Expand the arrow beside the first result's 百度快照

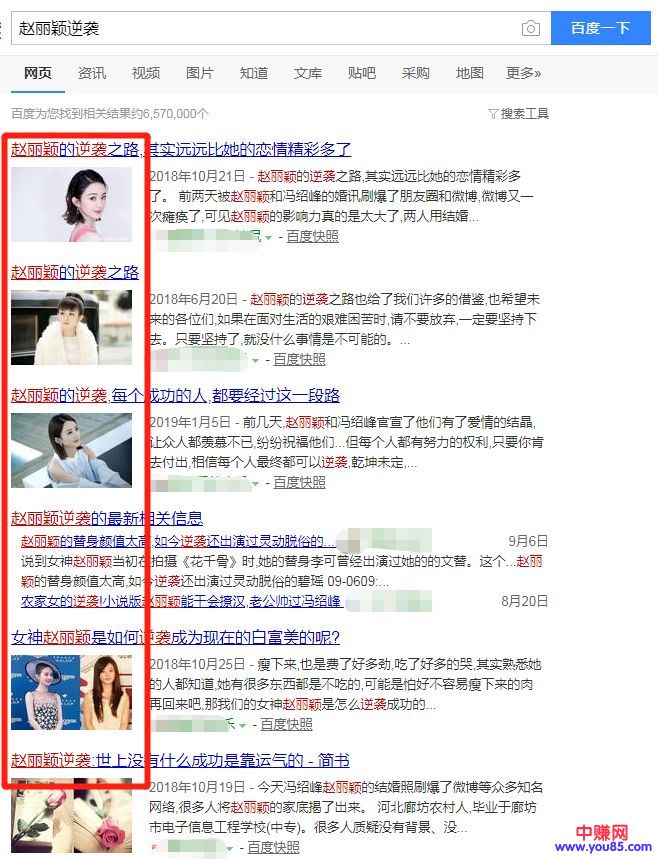coord(268,237)
